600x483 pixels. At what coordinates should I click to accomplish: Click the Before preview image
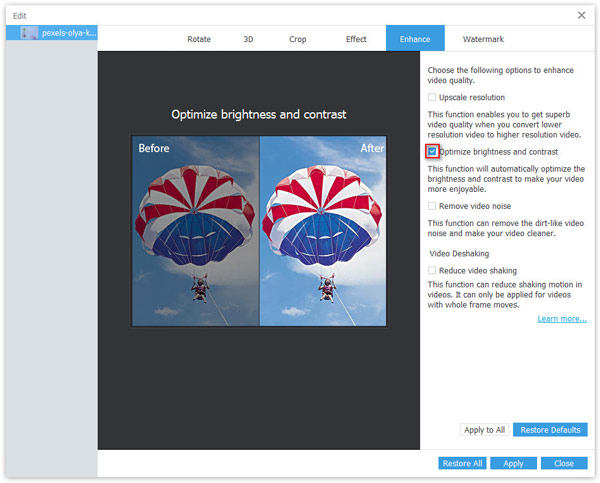[196, 231]
